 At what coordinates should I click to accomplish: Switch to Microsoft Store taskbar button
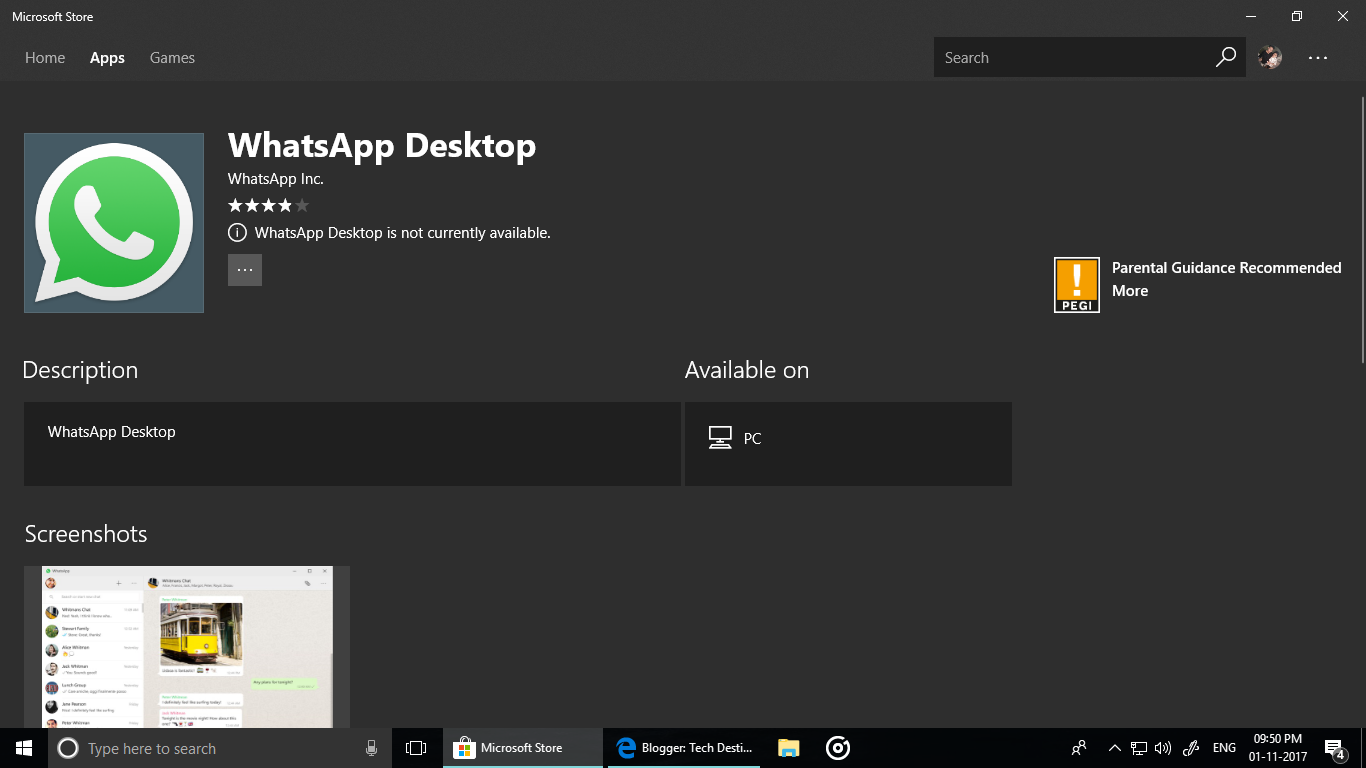[522, 748]
